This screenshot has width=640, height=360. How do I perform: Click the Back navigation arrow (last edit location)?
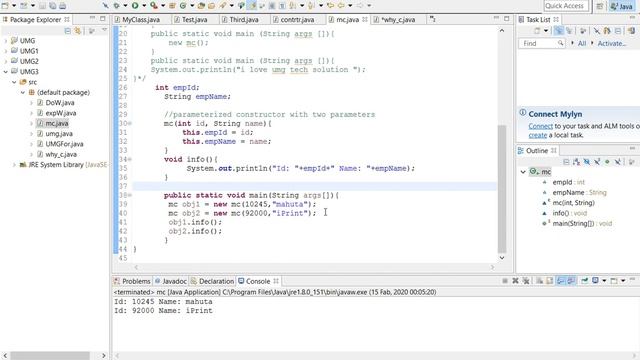(x=331, y=6)
